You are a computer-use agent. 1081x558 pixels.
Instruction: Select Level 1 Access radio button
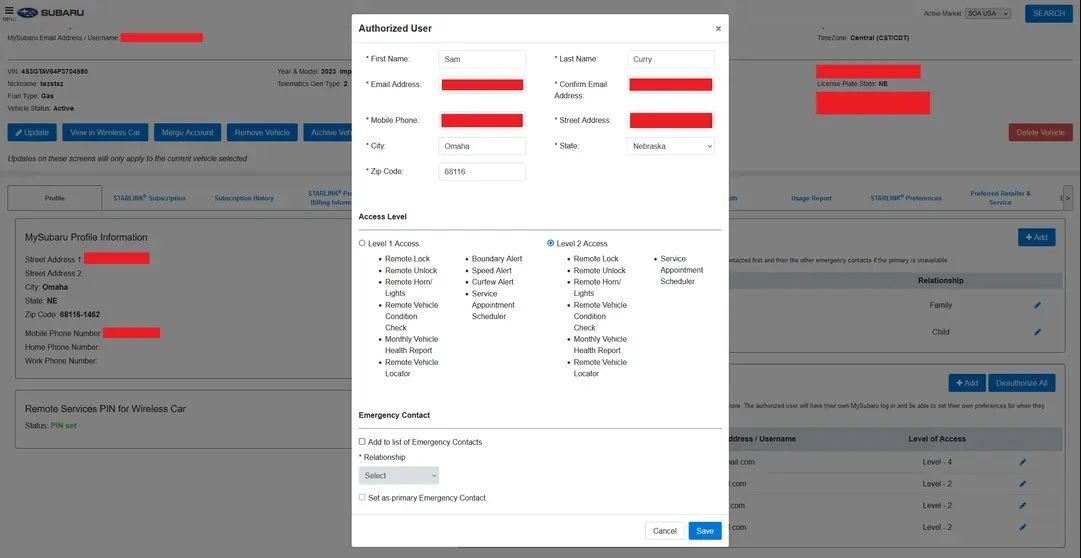tap(362, 243)
